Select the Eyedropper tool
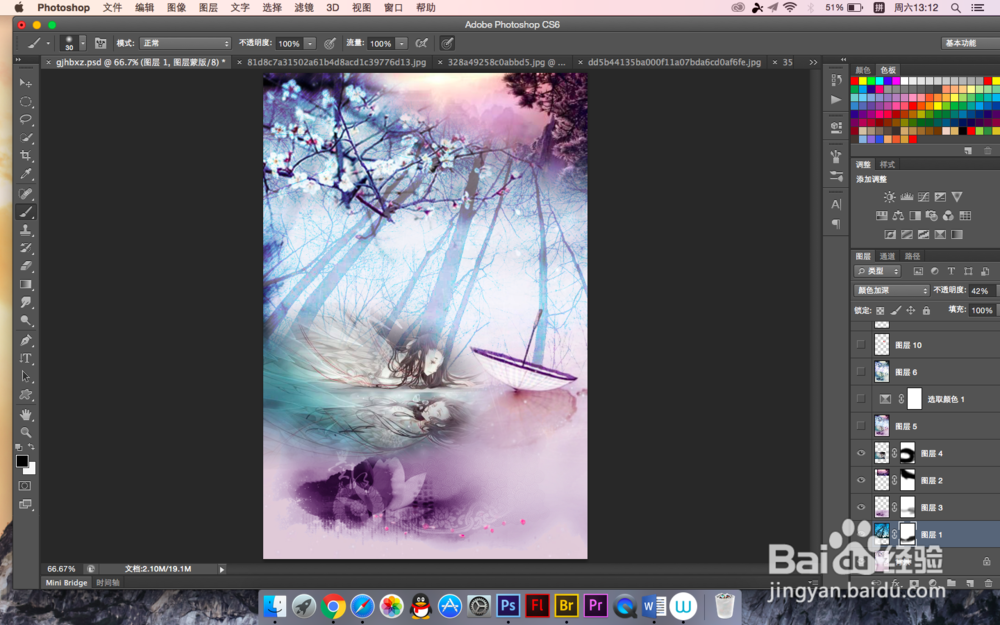 pos(26,173)
